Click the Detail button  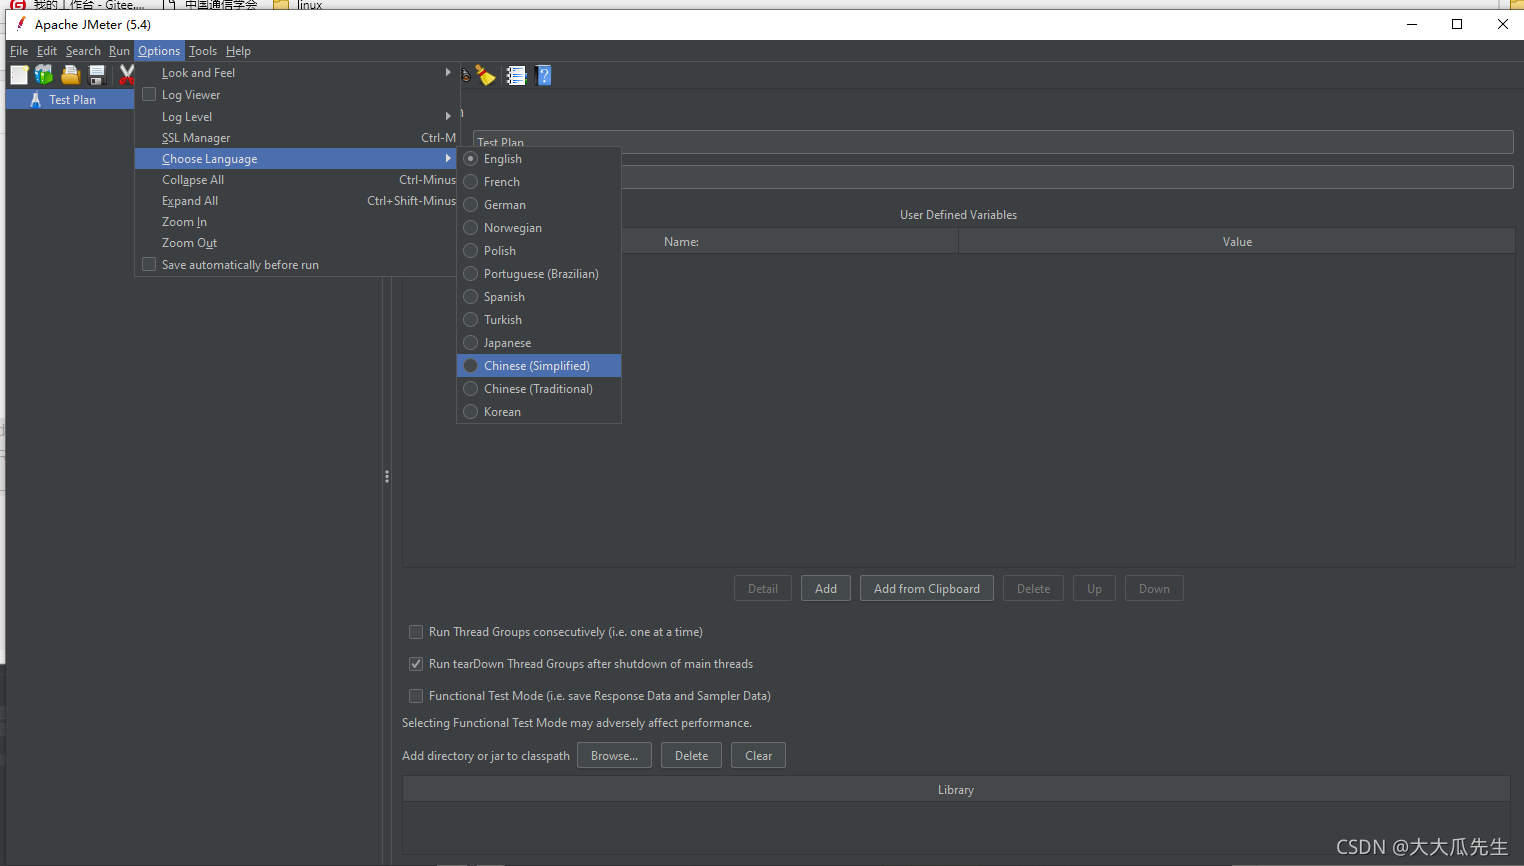click(763, 589)
